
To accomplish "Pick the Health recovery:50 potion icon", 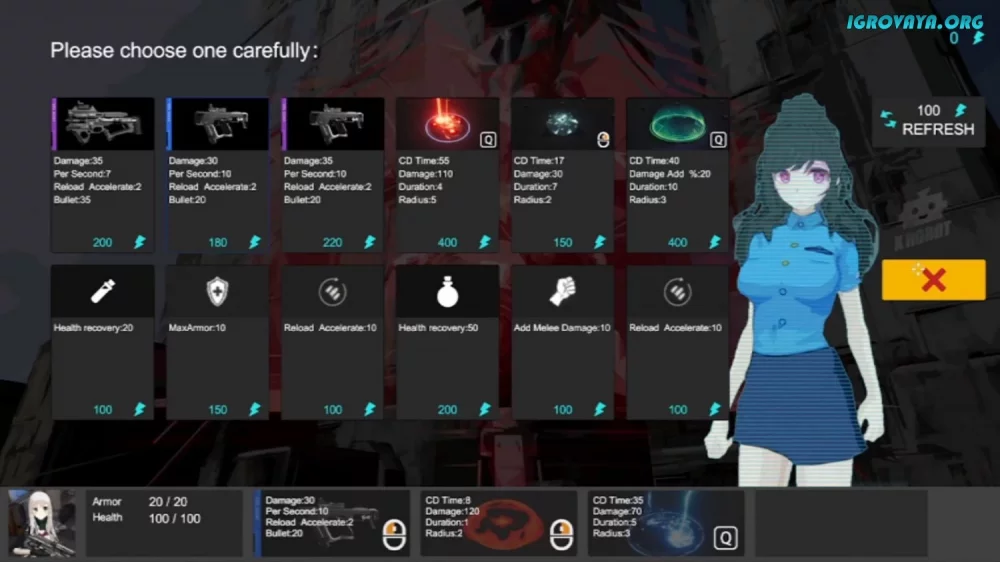I will pyautogui.click(x=447, y=291).
